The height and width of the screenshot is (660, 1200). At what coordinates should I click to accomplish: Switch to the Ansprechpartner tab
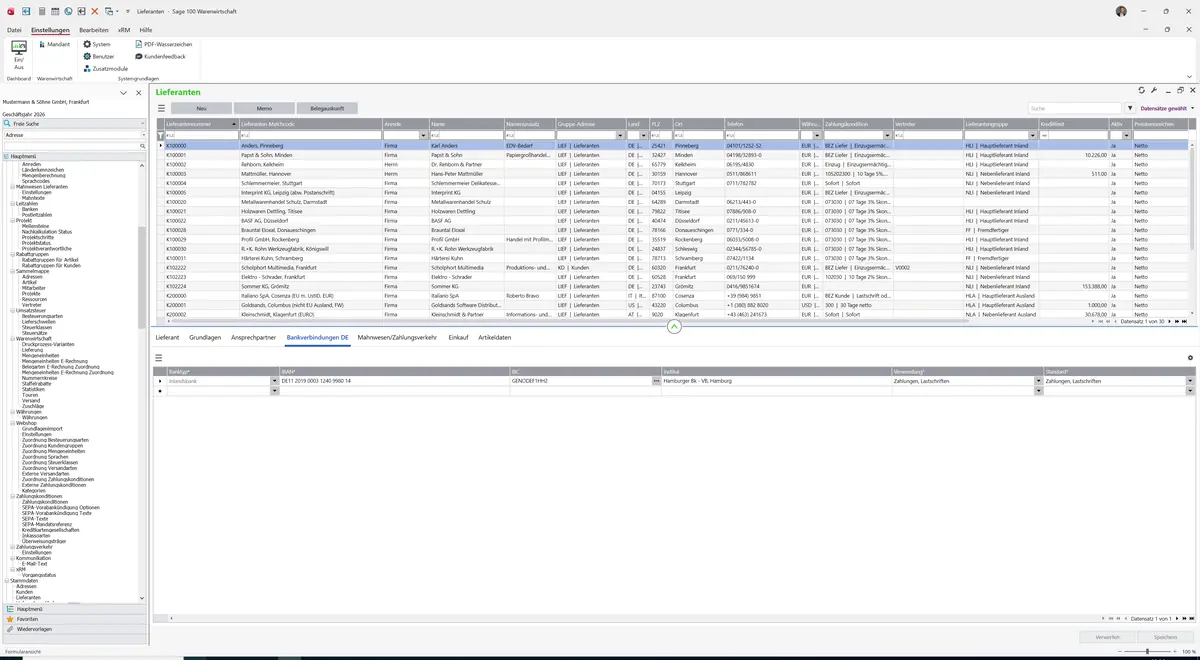coord(253,338)
